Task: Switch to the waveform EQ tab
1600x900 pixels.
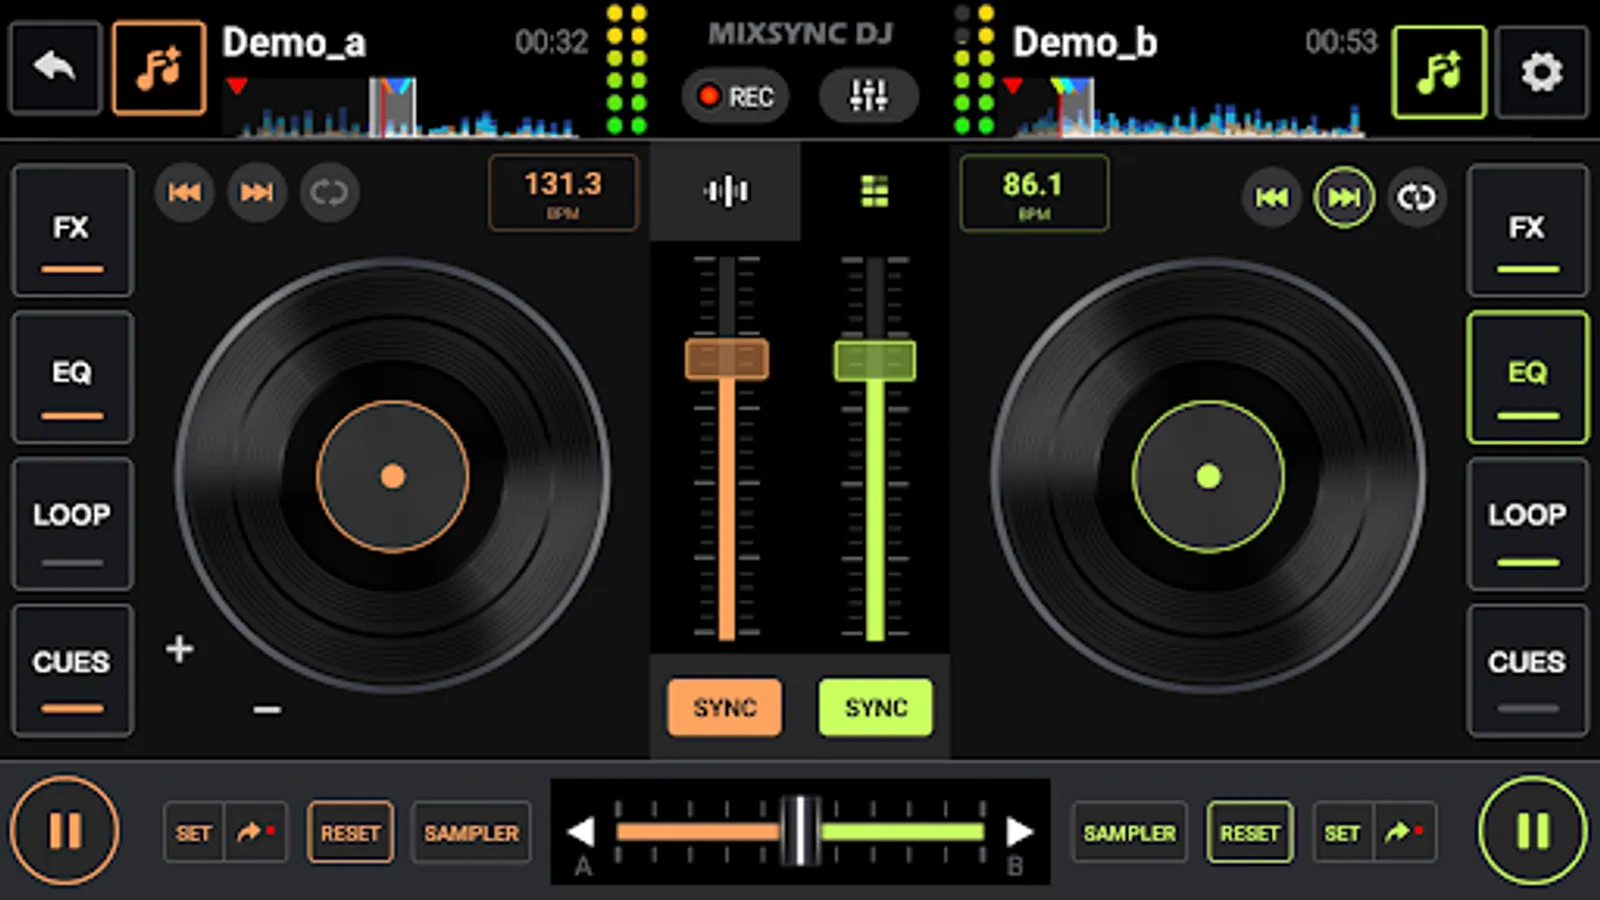Action: [726, 190]
